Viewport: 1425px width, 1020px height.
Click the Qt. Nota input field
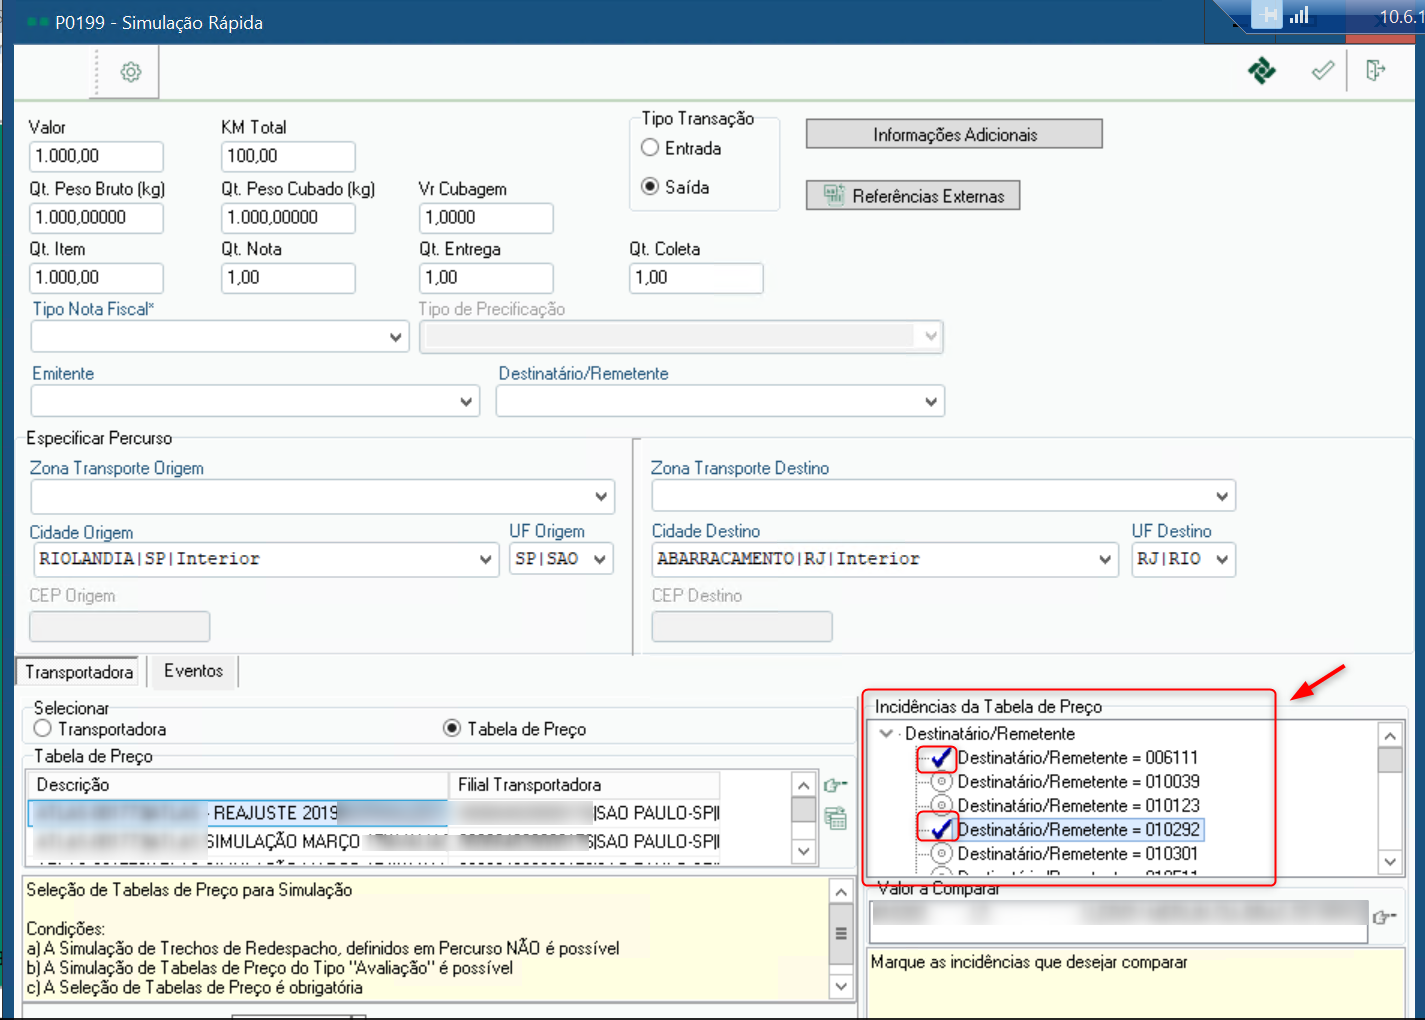(288, 277)
